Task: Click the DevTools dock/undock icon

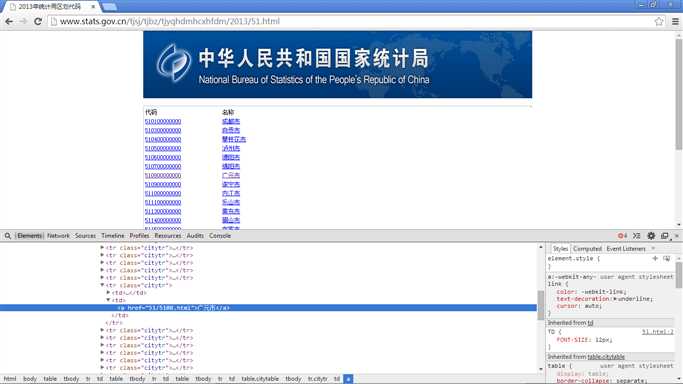Action: pyautogui.click(x=664, y=236)
